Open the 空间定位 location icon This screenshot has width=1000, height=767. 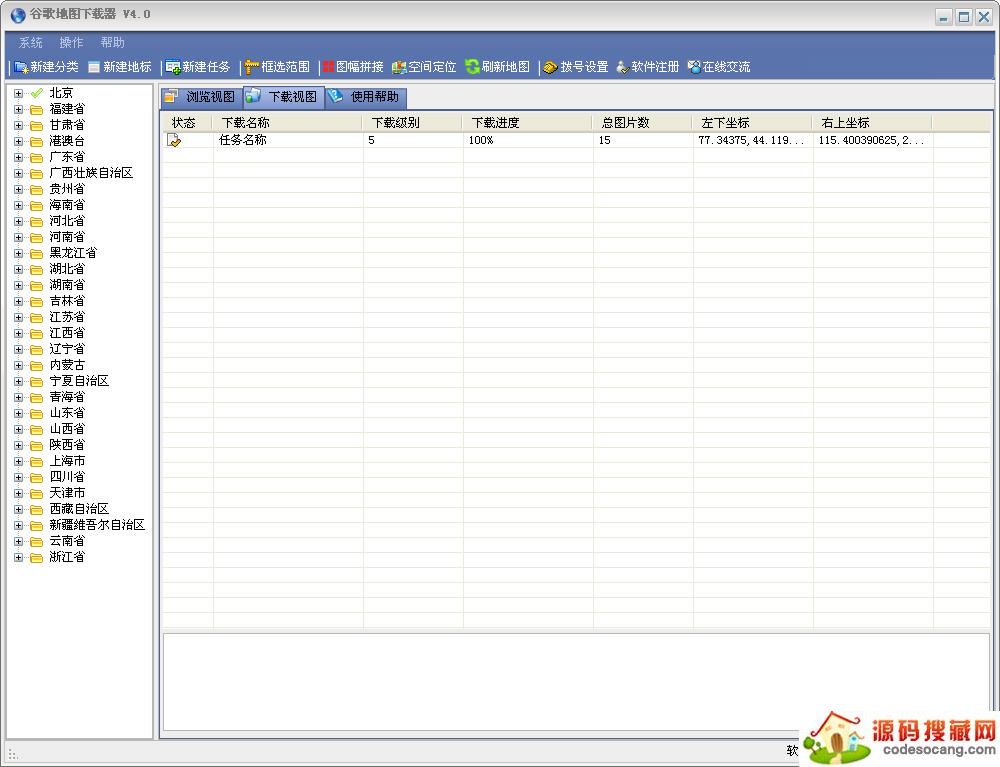pos(399,67)
